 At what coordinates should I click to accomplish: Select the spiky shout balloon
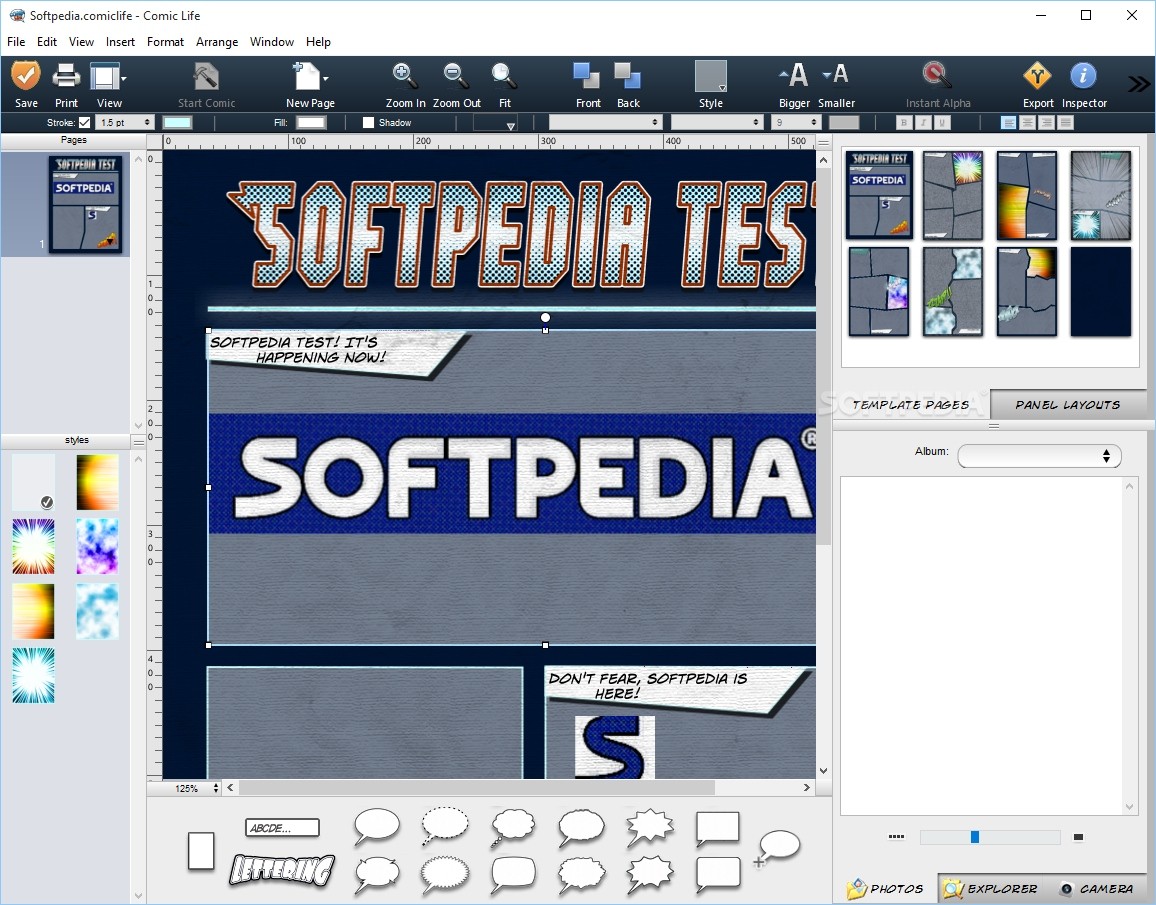point(650,826)
